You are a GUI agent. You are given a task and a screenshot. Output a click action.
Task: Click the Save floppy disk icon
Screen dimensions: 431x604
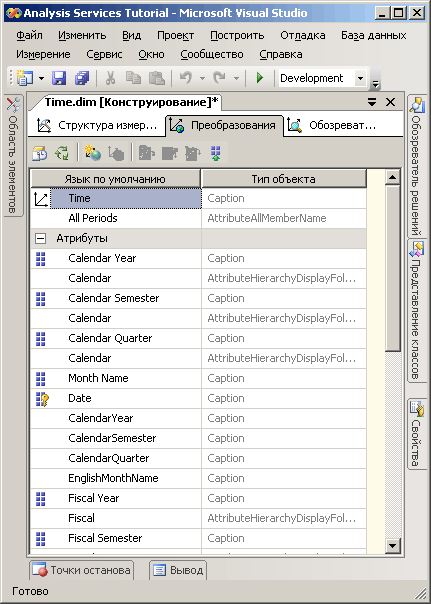click(59, 79)
